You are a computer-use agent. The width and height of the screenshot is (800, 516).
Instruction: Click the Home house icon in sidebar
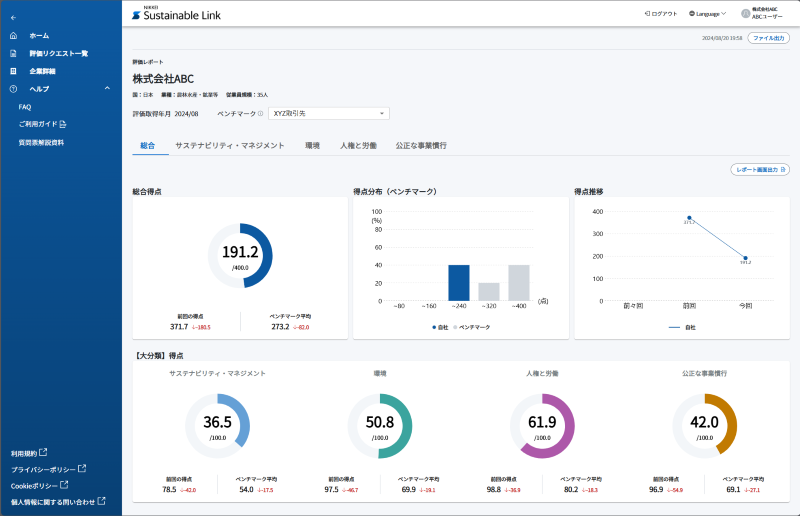[x=13, y=35]
